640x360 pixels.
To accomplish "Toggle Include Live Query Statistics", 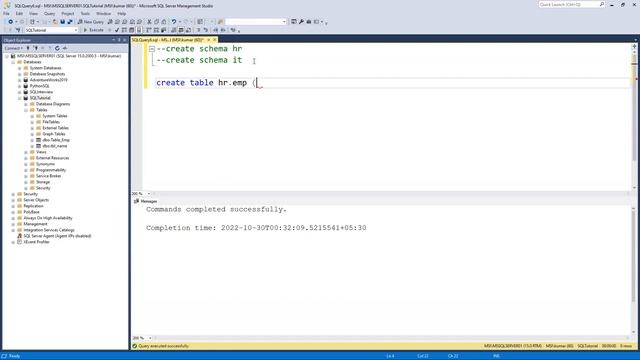I will coord(156,30).
